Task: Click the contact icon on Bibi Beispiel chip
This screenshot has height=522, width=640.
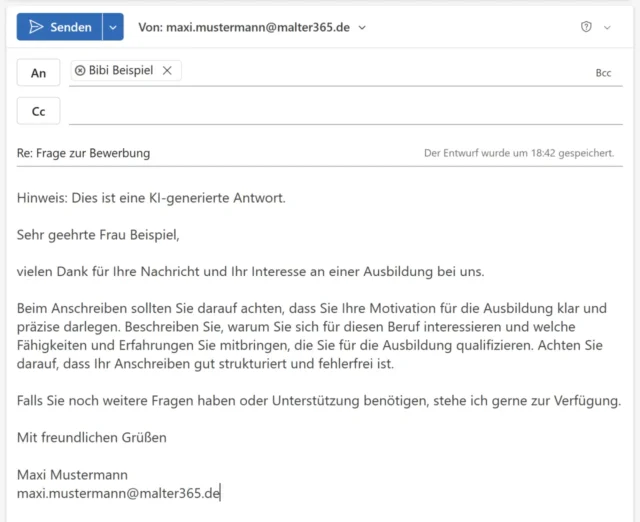Action: (x=80, y=70)
